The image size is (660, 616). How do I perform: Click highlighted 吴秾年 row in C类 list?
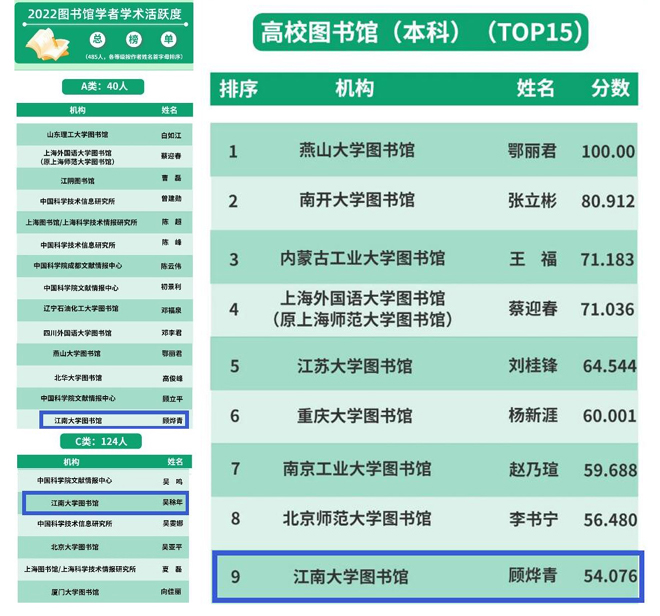pyautogui.click(x=104, y=501)
